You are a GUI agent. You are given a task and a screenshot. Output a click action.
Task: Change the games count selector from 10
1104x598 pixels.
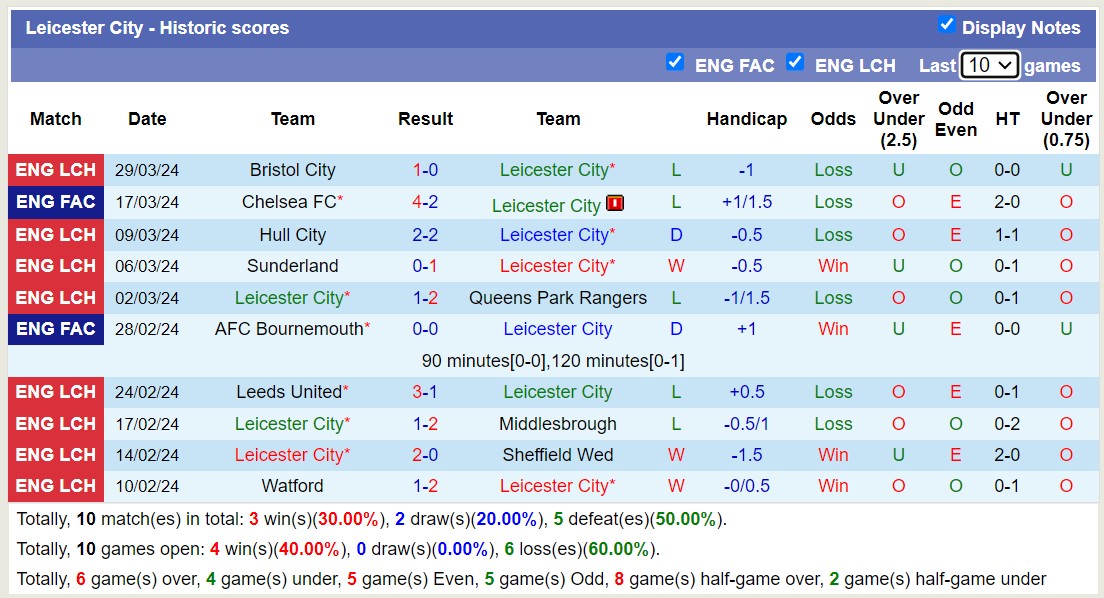point(990,64)
